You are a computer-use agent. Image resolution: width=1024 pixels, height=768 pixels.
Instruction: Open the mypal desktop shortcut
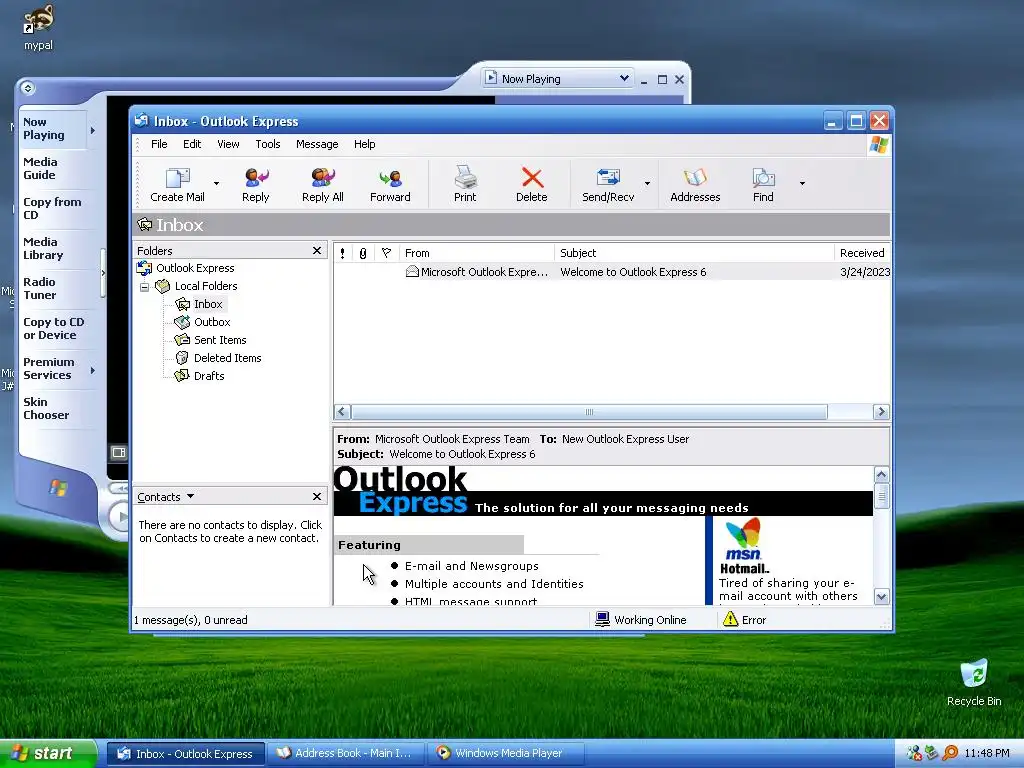coord(39,27)
